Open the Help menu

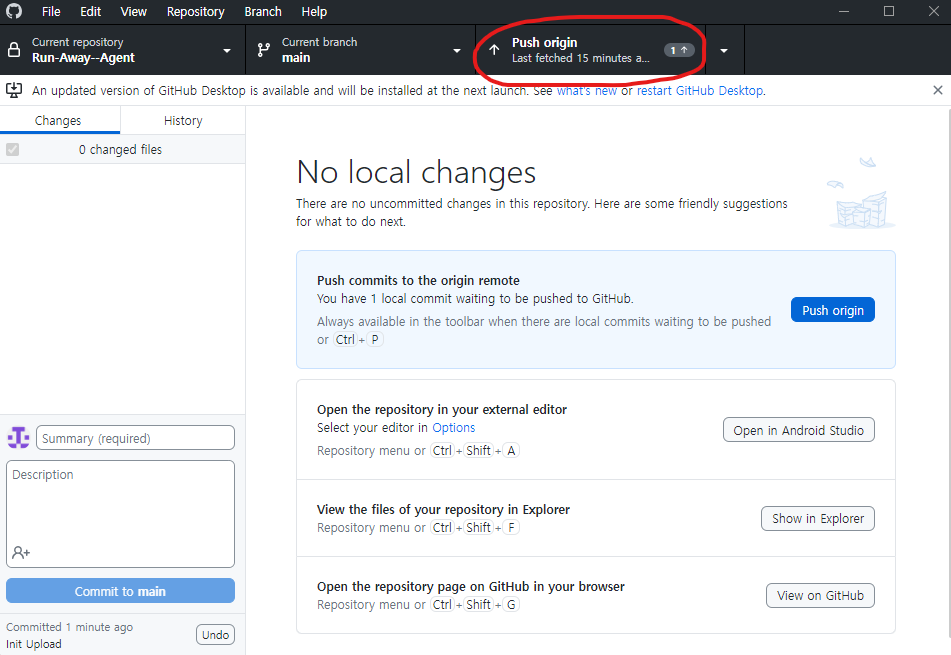pos(314,12)
